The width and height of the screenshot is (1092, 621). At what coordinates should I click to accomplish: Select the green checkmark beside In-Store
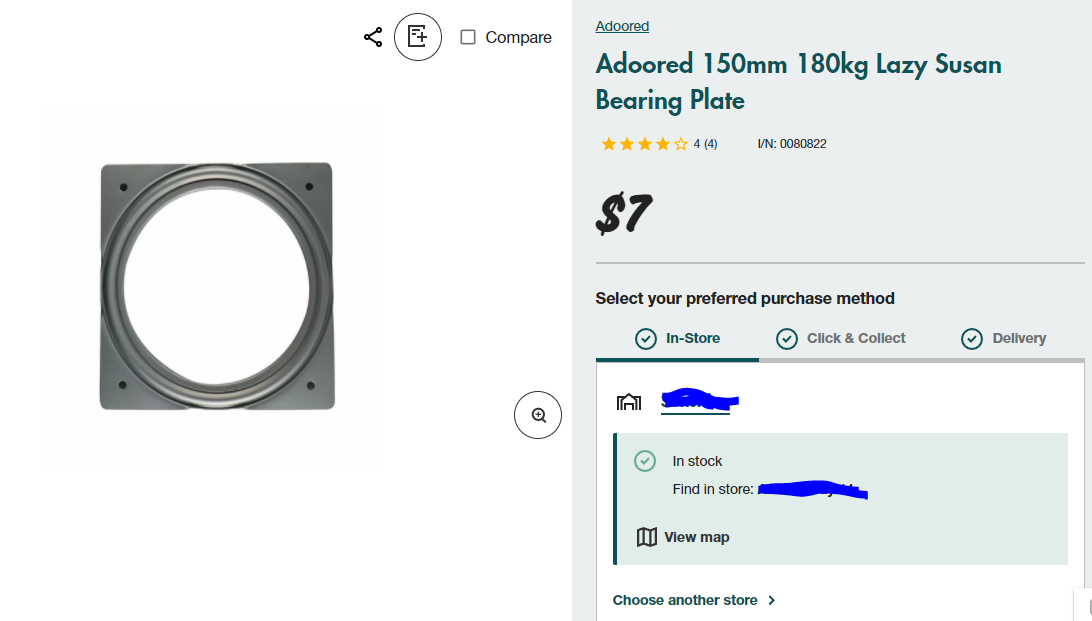pos(646,339)
